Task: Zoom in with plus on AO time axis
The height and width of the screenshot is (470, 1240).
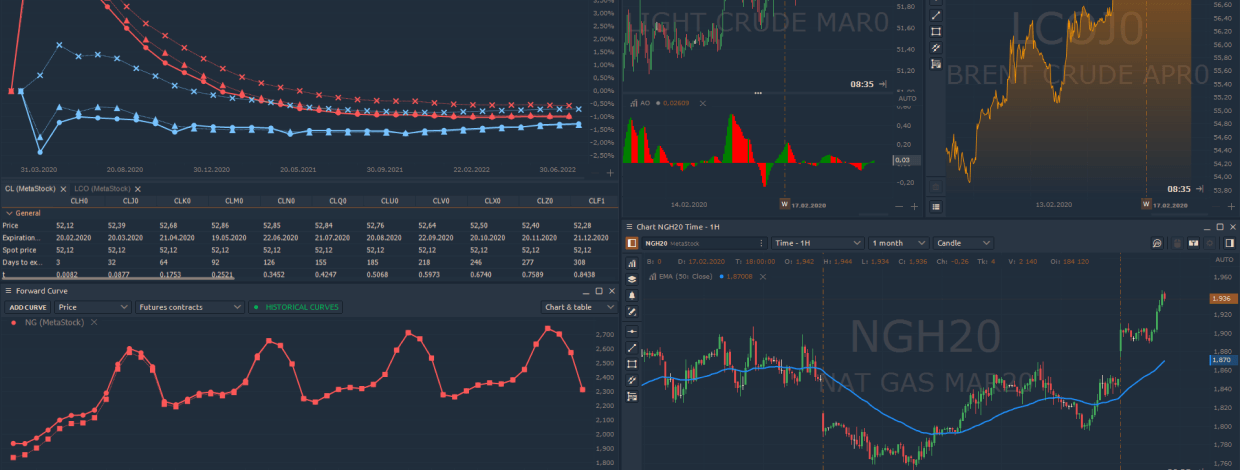Action: [914, 206]
